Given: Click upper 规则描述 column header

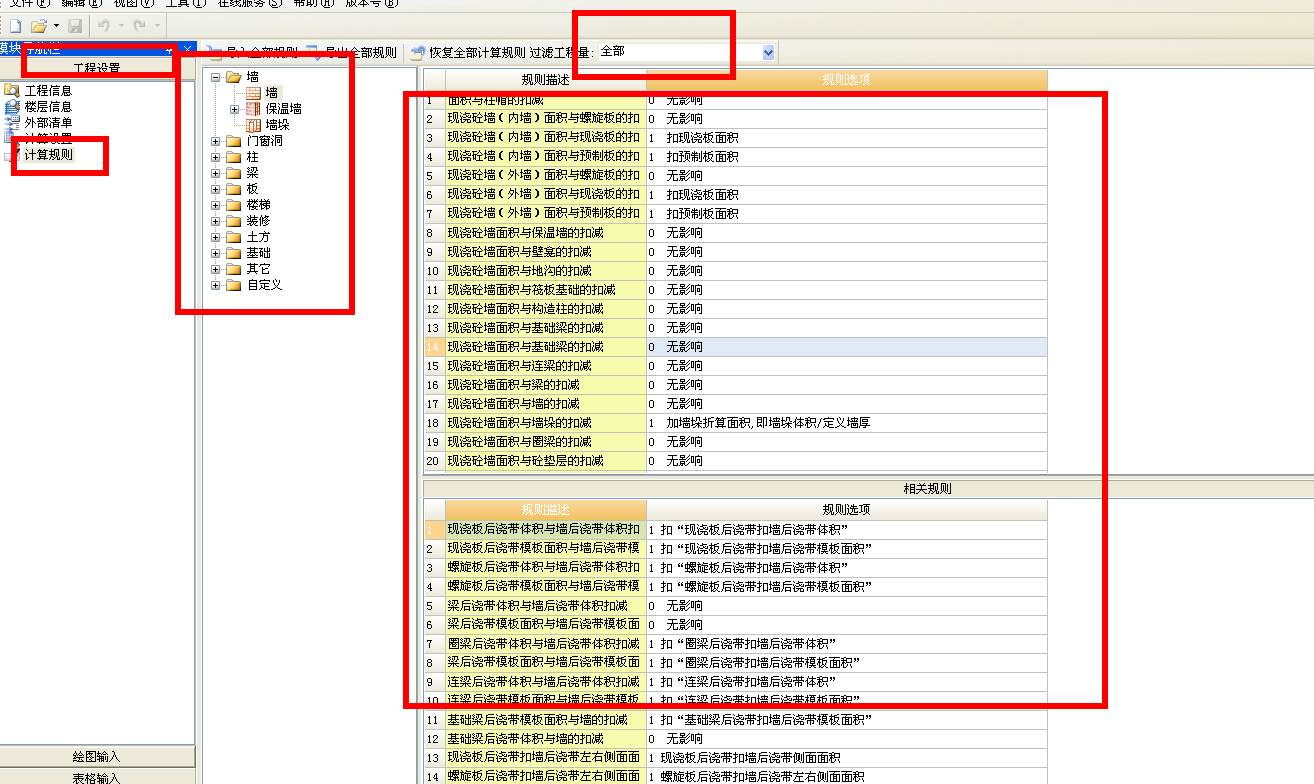Looking at the screenshot, I should tap(546, 79).
